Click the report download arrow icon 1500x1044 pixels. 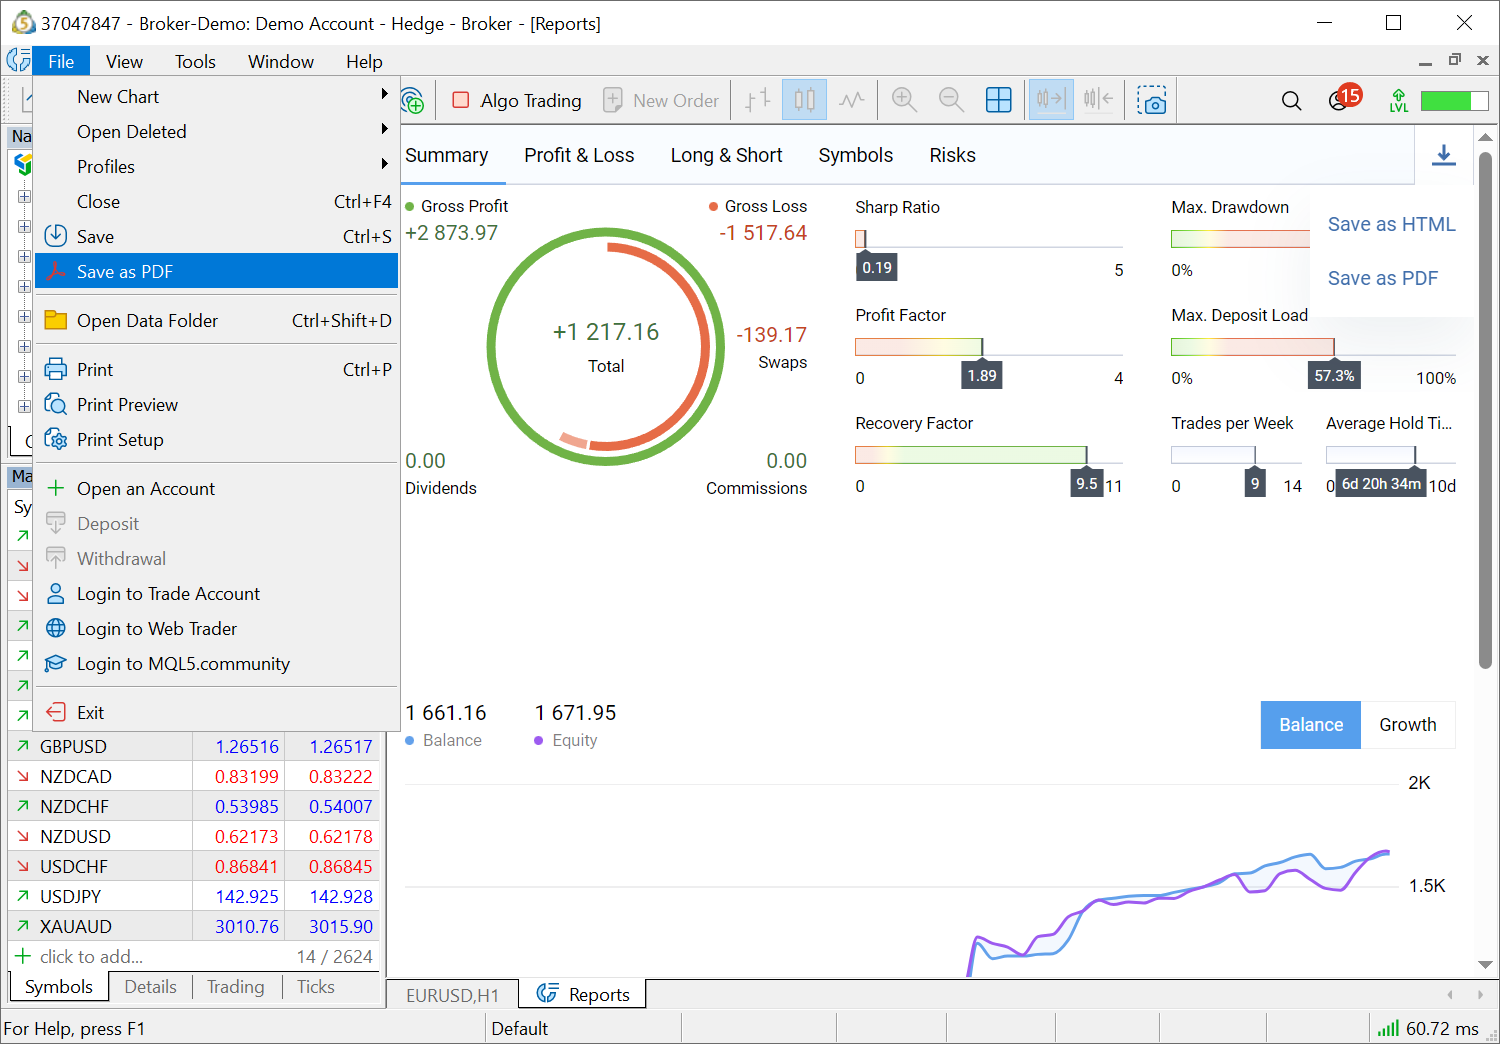click(x=1444, y=156)
